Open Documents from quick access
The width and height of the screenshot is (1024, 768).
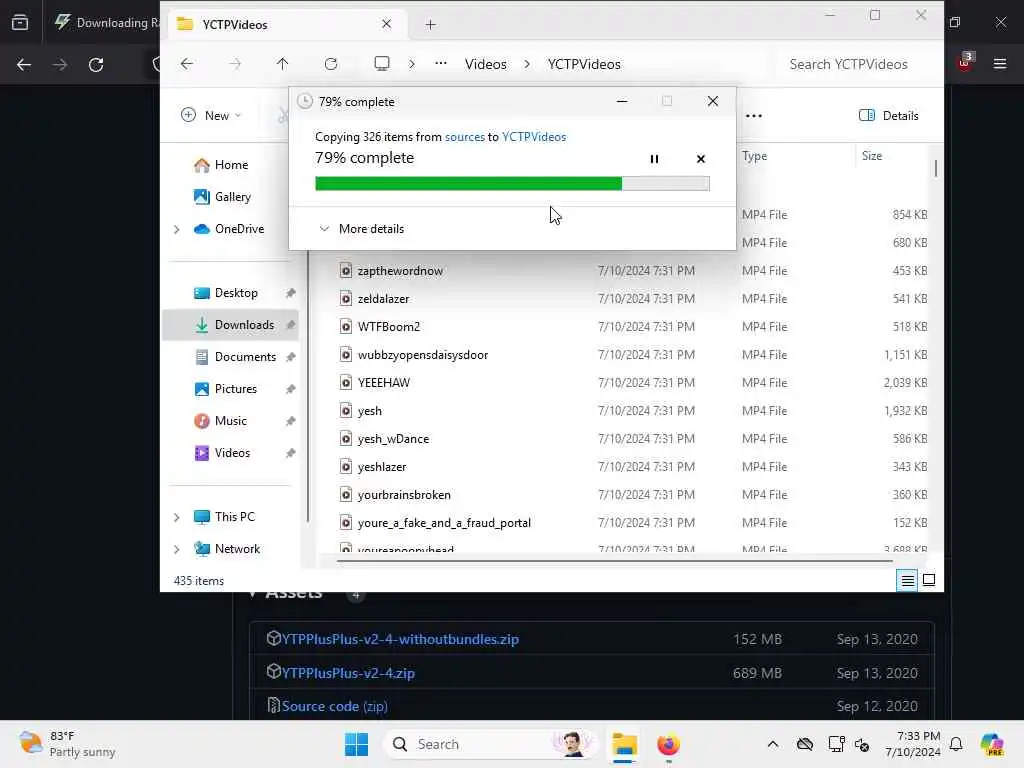tap(236, 357)
